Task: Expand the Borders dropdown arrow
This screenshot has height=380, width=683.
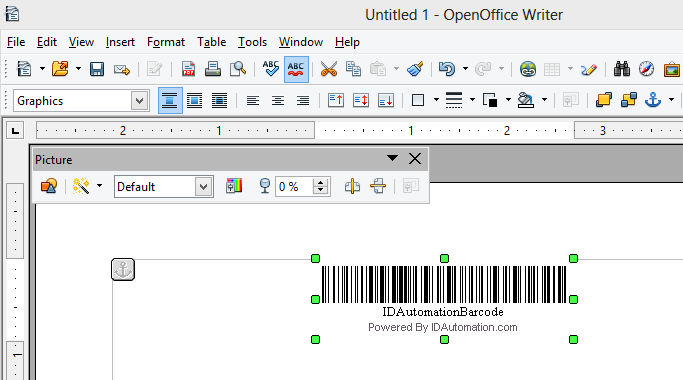Action: 436,101
